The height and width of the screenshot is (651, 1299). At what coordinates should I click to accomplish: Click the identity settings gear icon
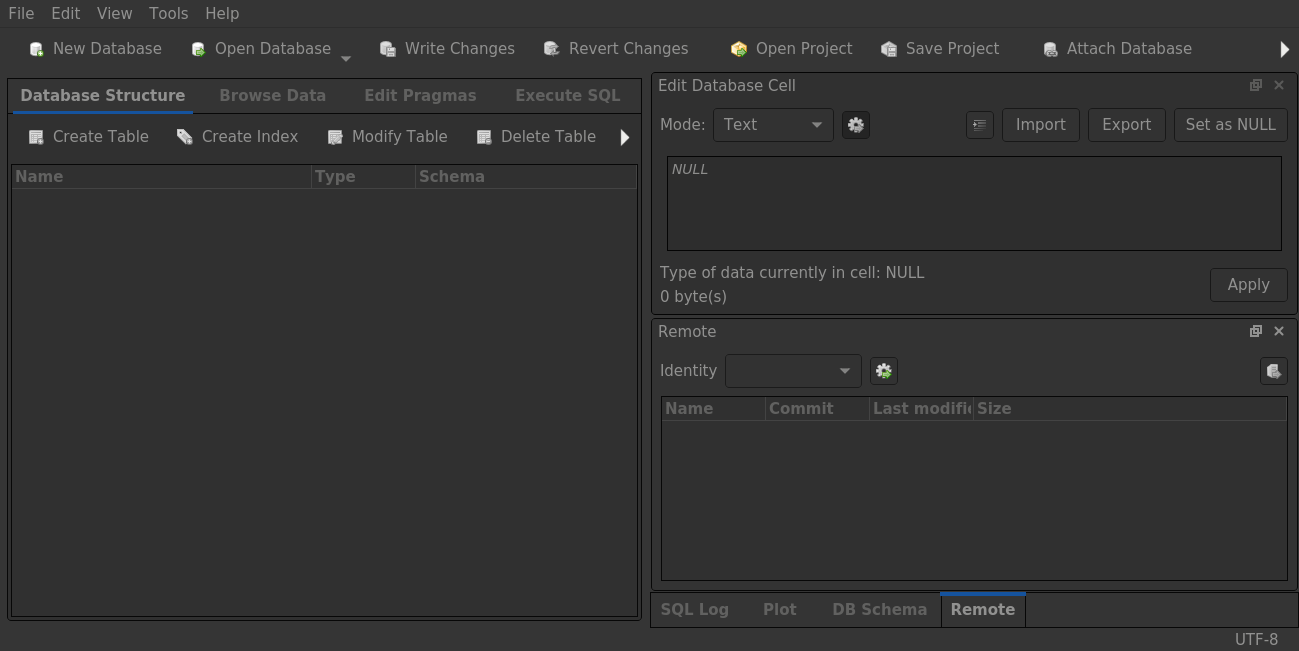click(883, 371)
